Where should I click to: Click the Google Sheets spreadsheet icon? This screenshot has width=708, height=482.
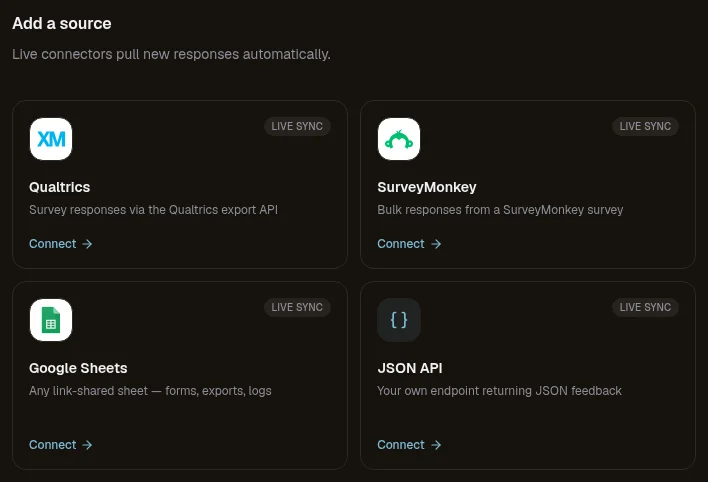coord(51,320)
